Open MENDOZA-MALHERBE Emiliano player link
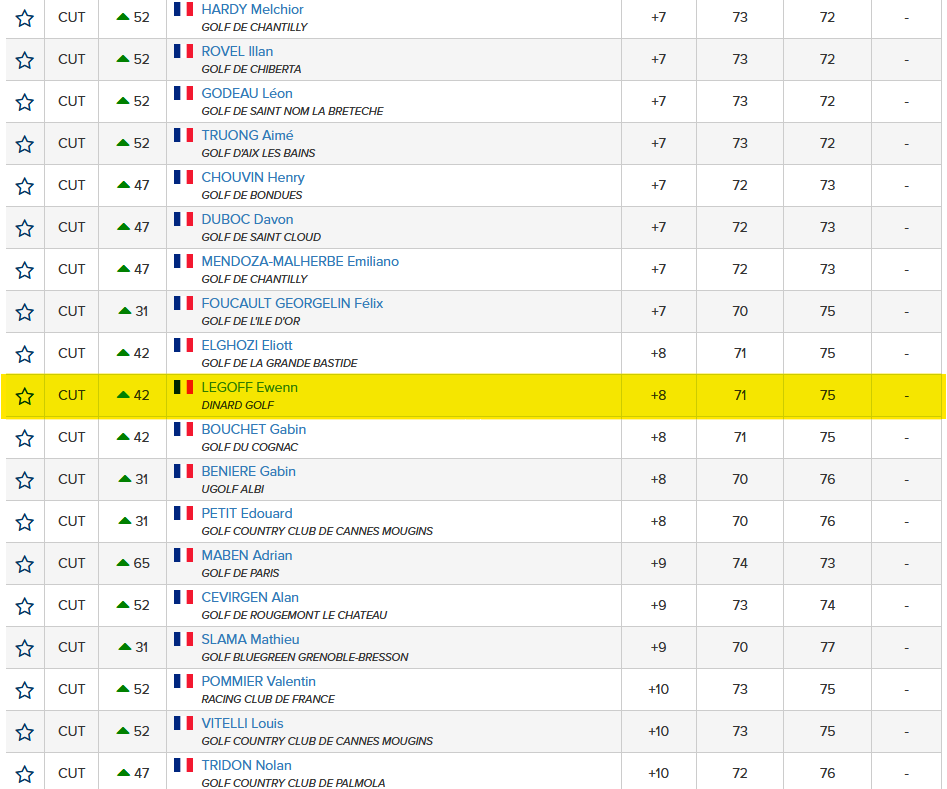Screen dimensions: 947x789 click(300, 261)
